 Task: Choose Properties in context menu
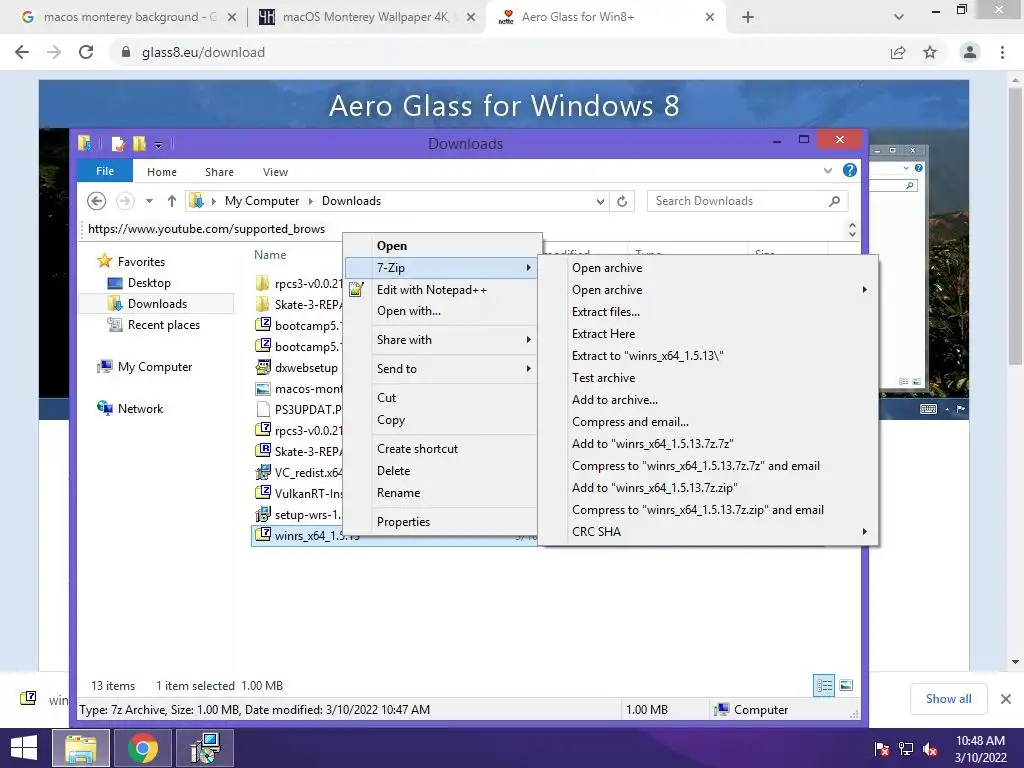403,522
